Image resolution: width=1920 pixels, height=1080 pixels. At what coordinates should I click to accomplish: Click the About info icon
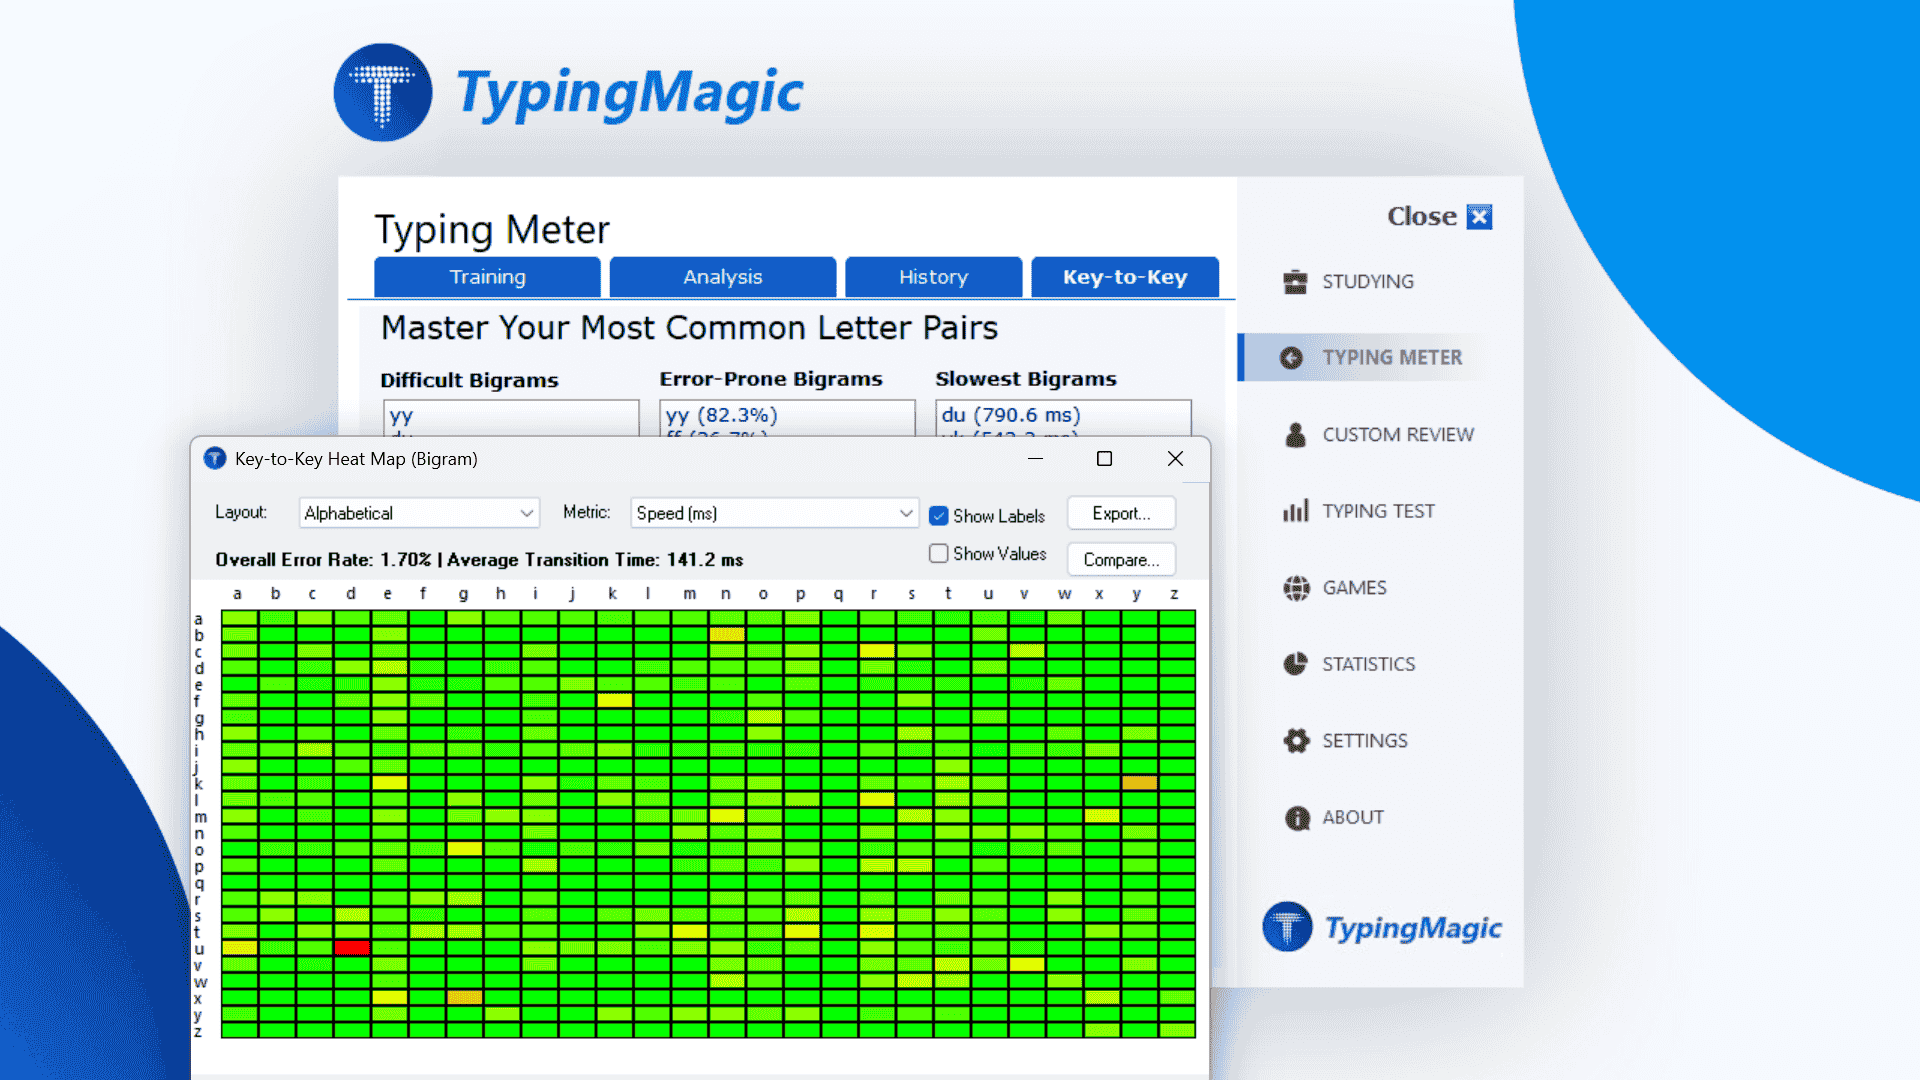tap(1296, 817)
